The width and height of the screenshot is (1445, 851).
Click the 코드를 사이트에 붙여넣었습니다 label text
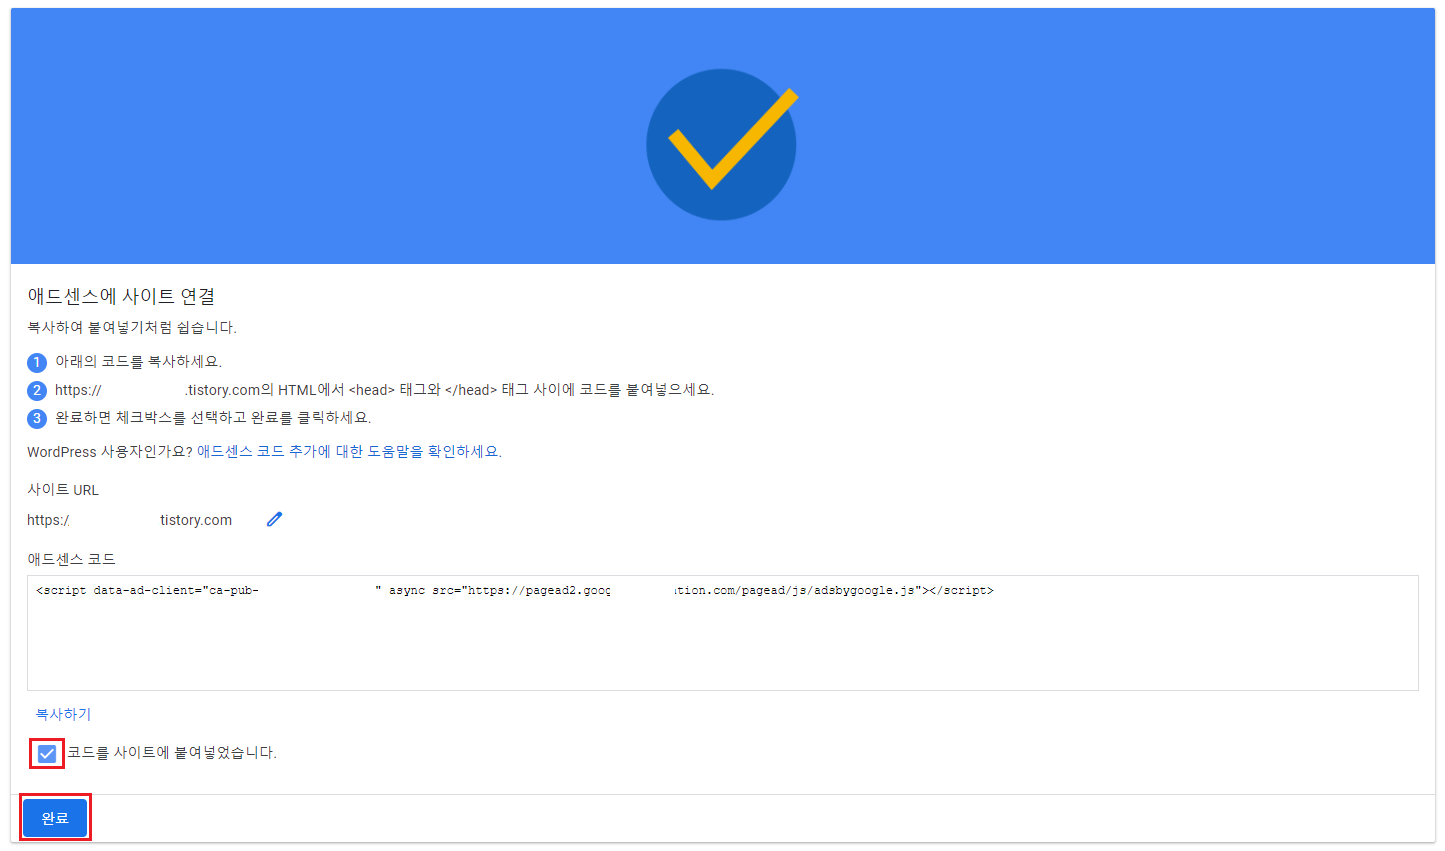pos(172,753)
